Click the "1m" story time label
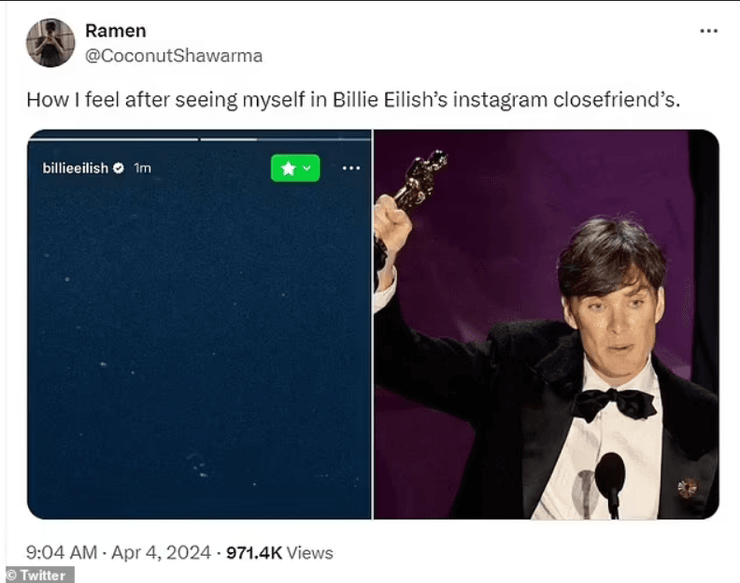This screenshot has height=583, width=740. pos(142,168)
